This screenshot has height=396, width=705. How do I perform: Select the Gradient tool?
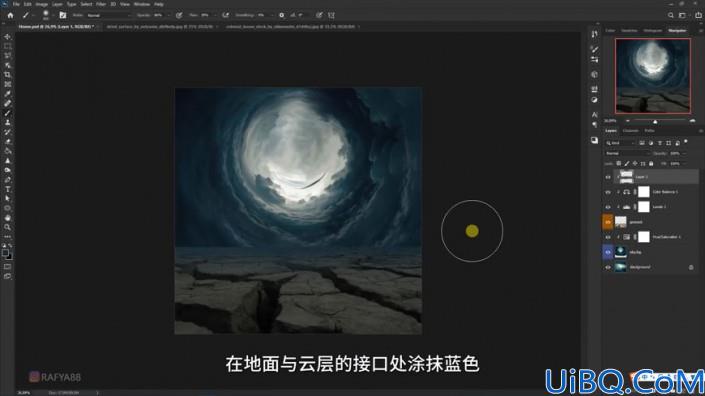click(x=8, y=151)
